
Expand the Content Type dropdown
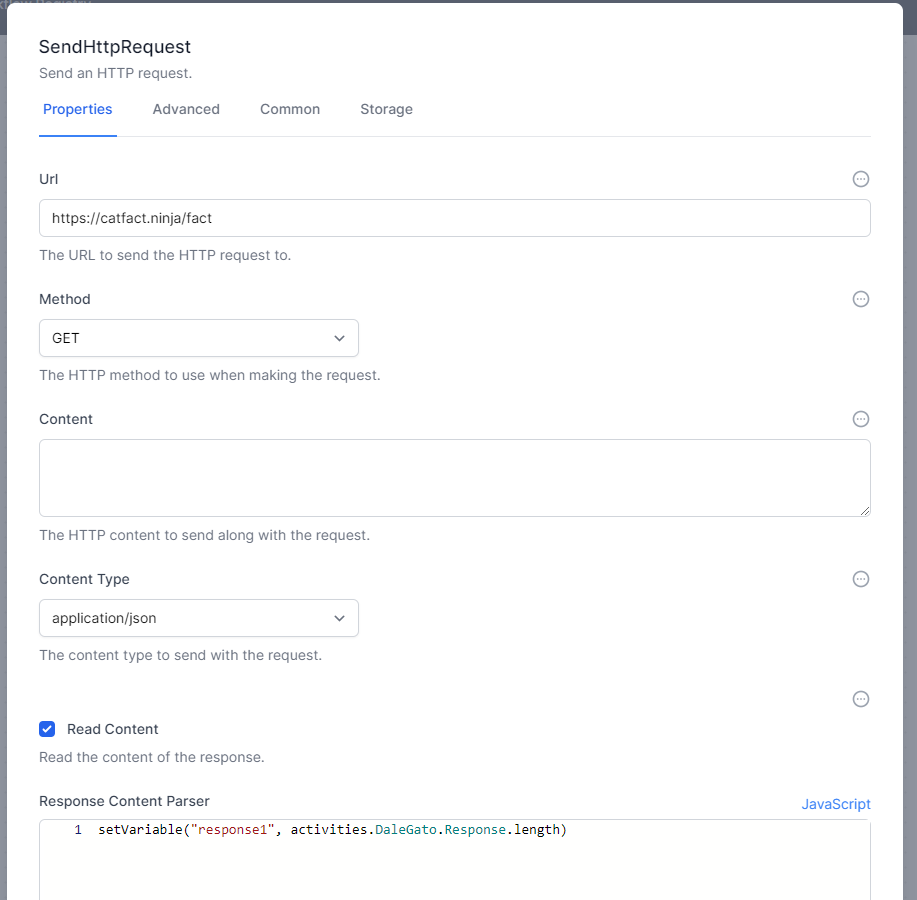198,618
